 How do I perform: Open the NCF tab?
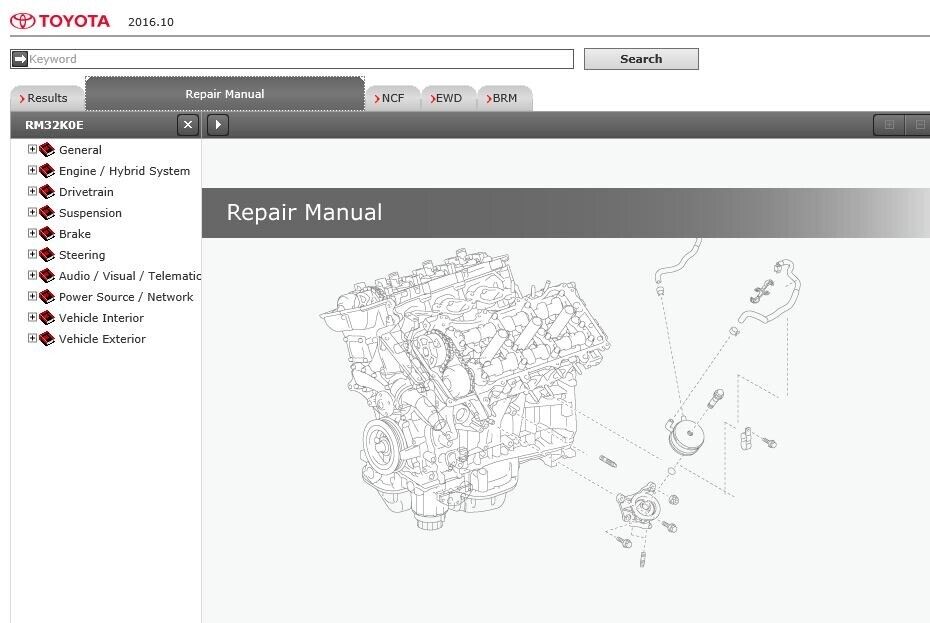tap(392, 98)
